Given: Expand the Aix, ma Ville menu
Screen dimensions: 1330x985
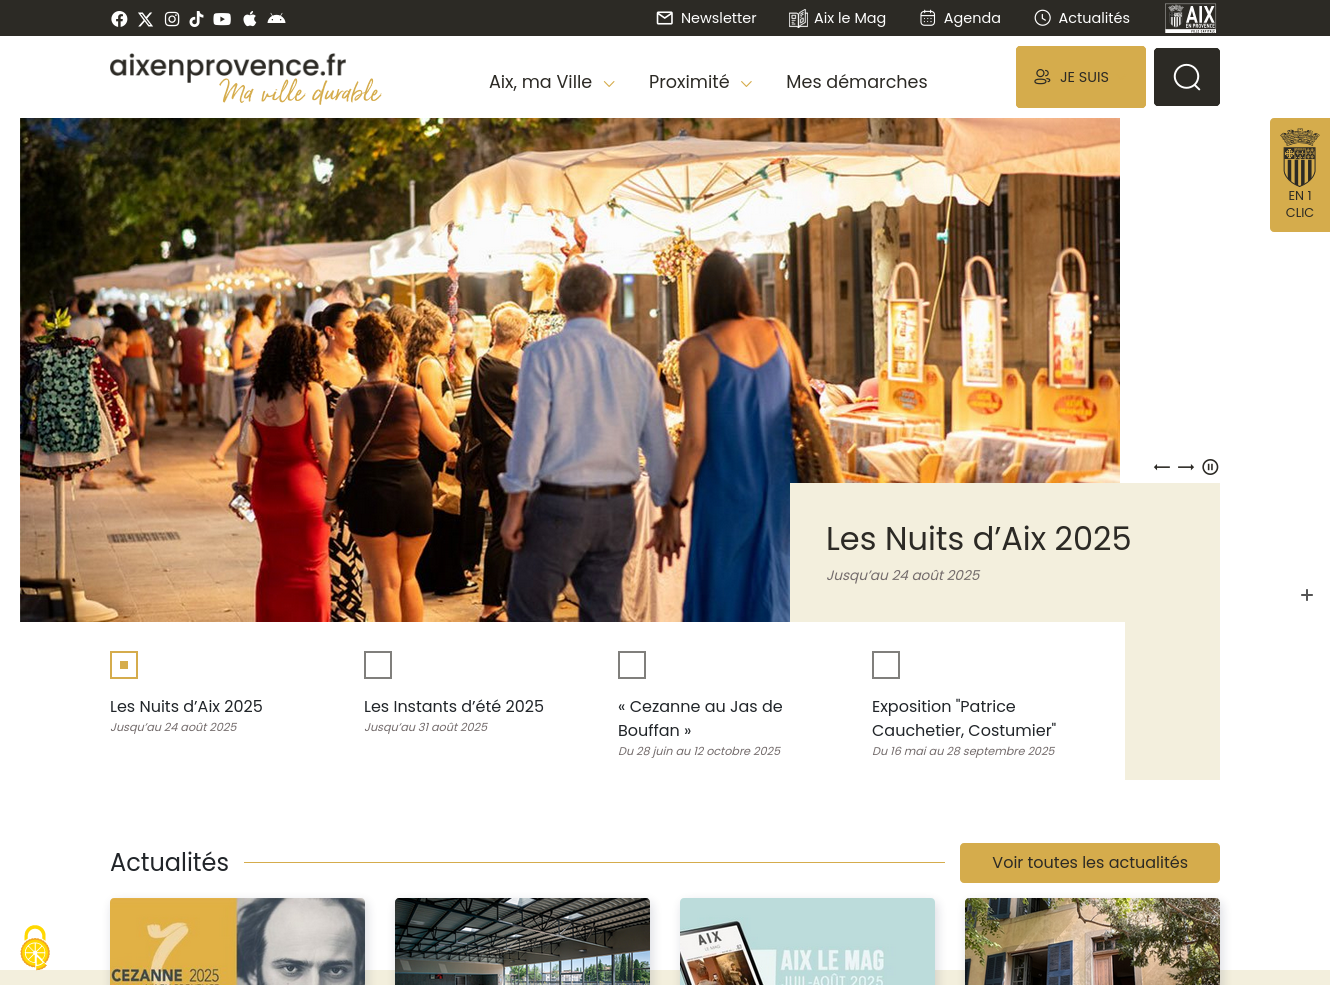Looking at the screenshot, I should (x=551, y=82).
